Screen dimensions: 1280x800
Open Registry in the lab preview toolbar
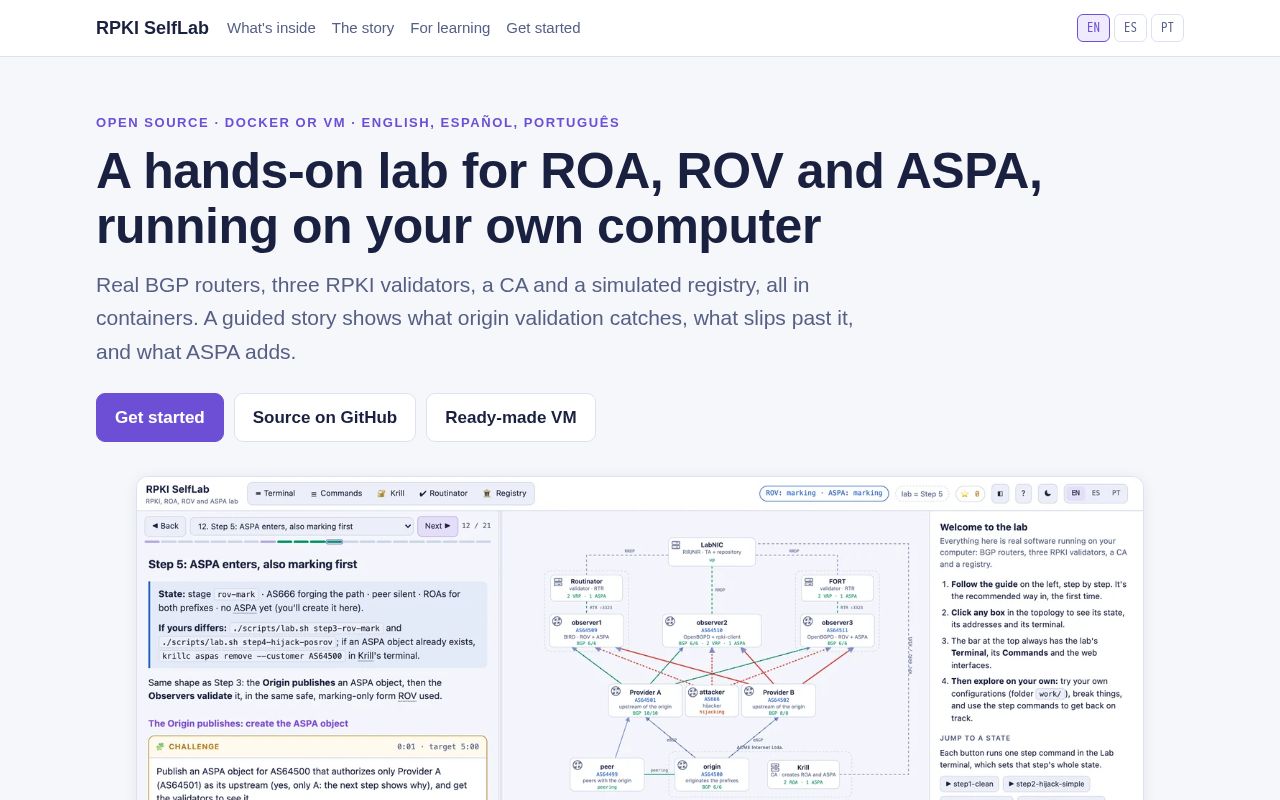pyautogui.click(x=505, y=493)
